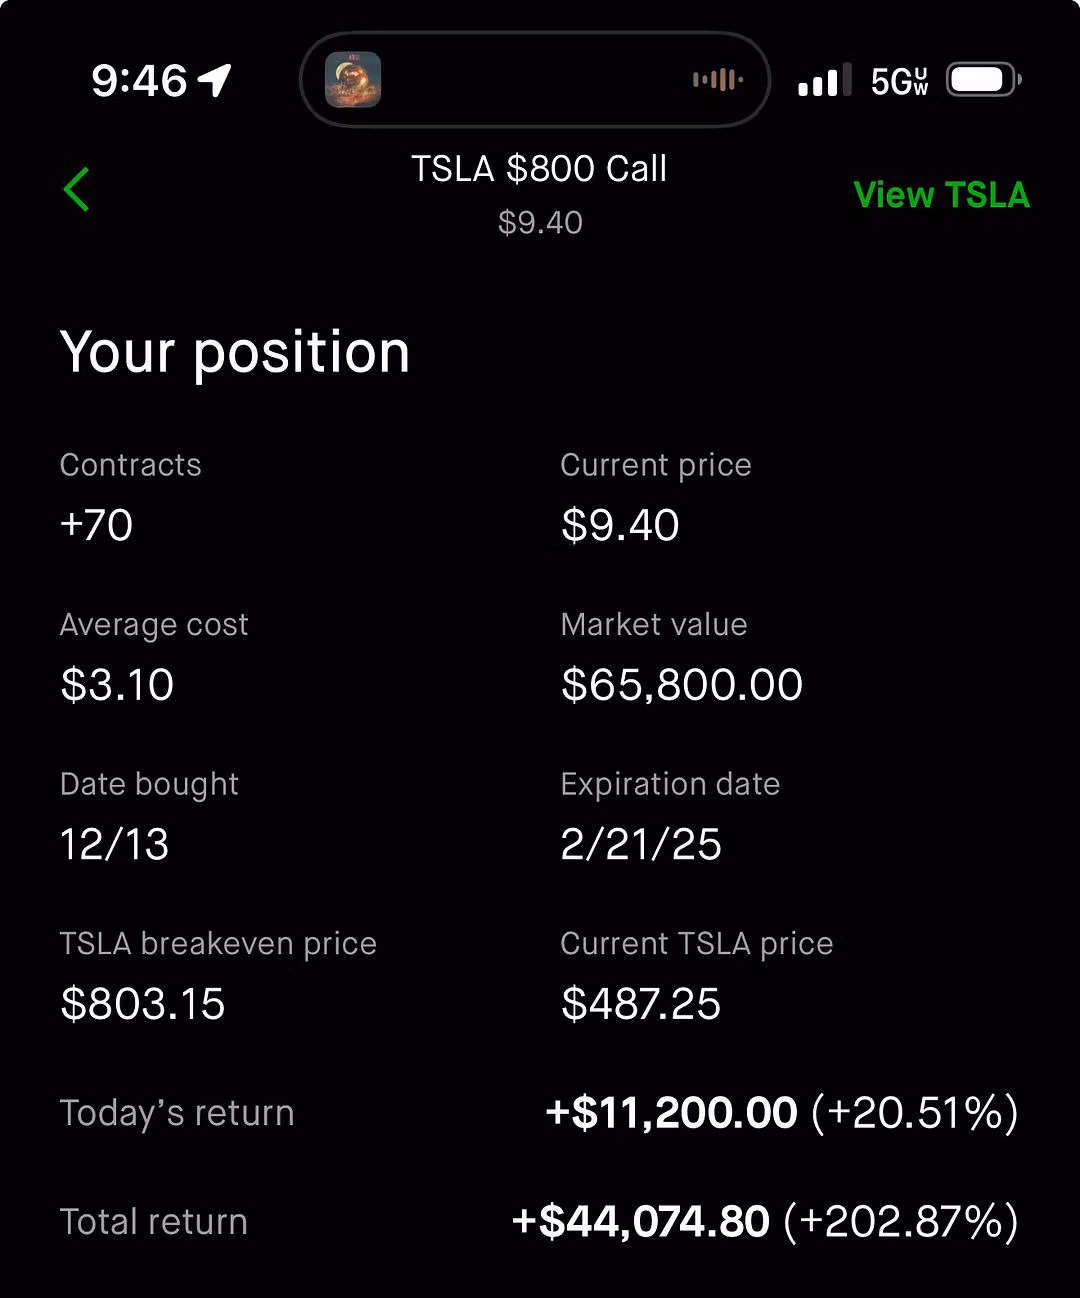Select the TSLA $800 Call title

tap(539, 169)
